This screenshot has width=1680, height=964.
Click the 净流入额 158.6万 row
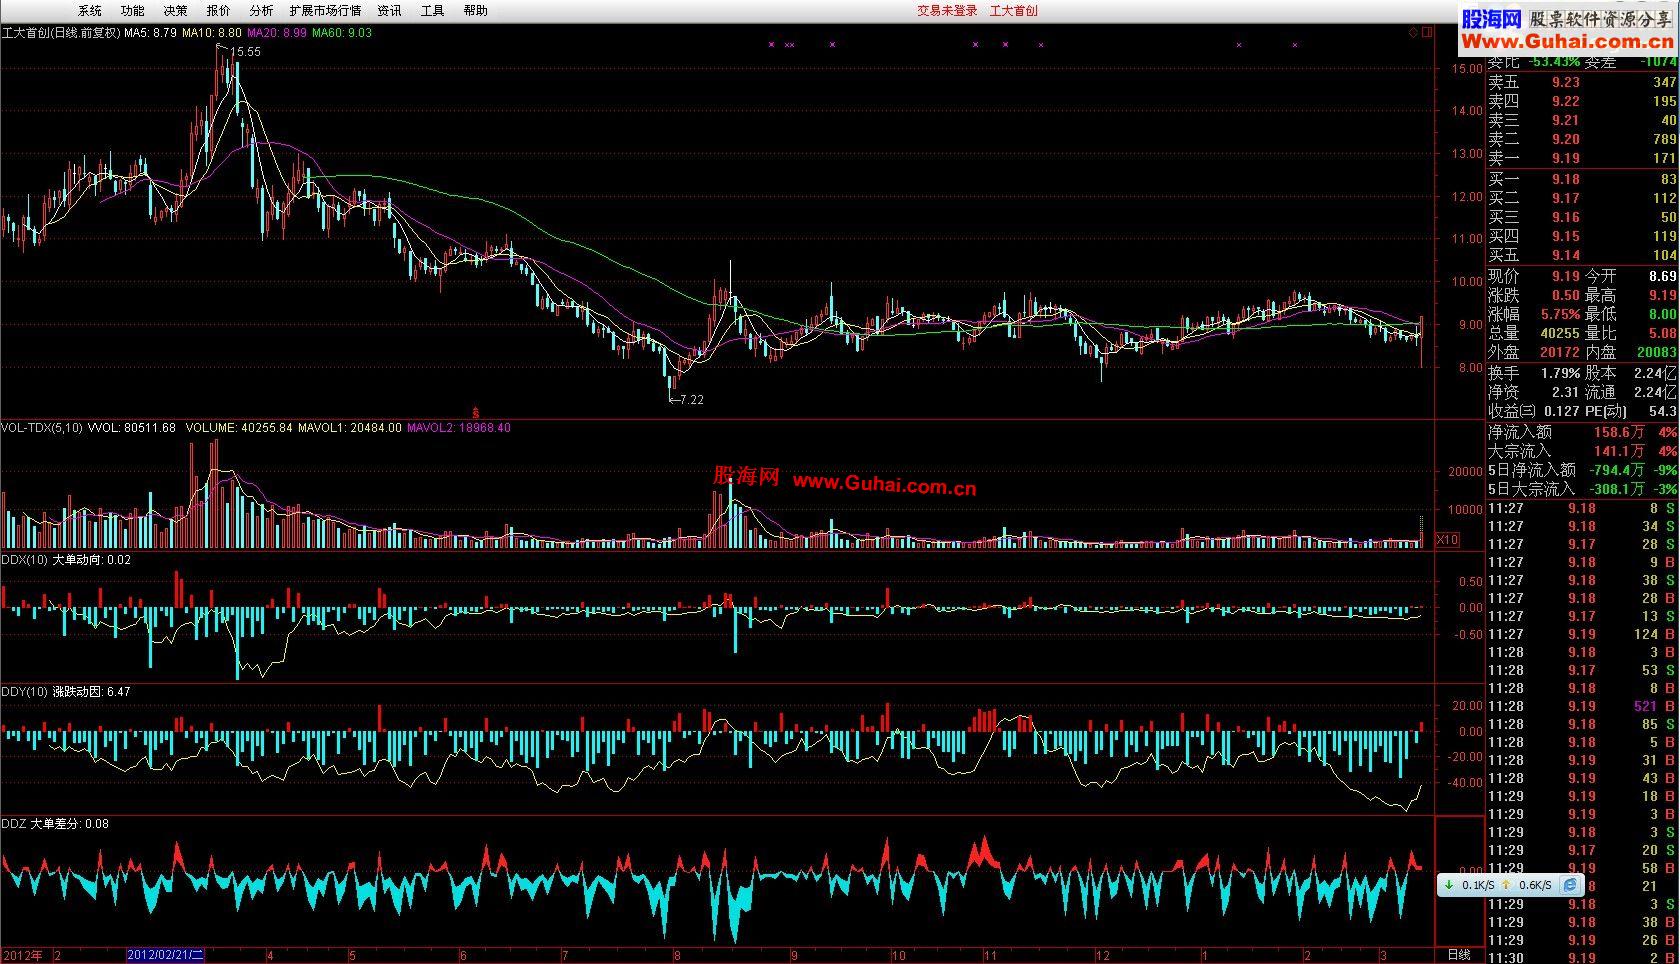click(1582, 432)
